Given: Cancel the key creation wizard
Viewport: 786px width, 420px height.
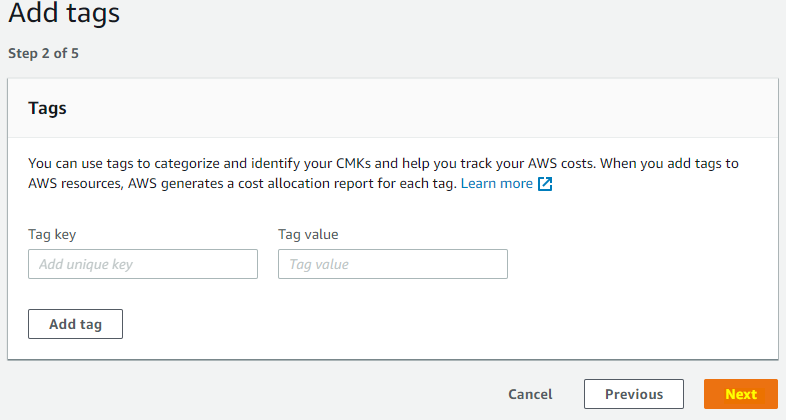Looking at the screenshot, I should click(530, 394).
